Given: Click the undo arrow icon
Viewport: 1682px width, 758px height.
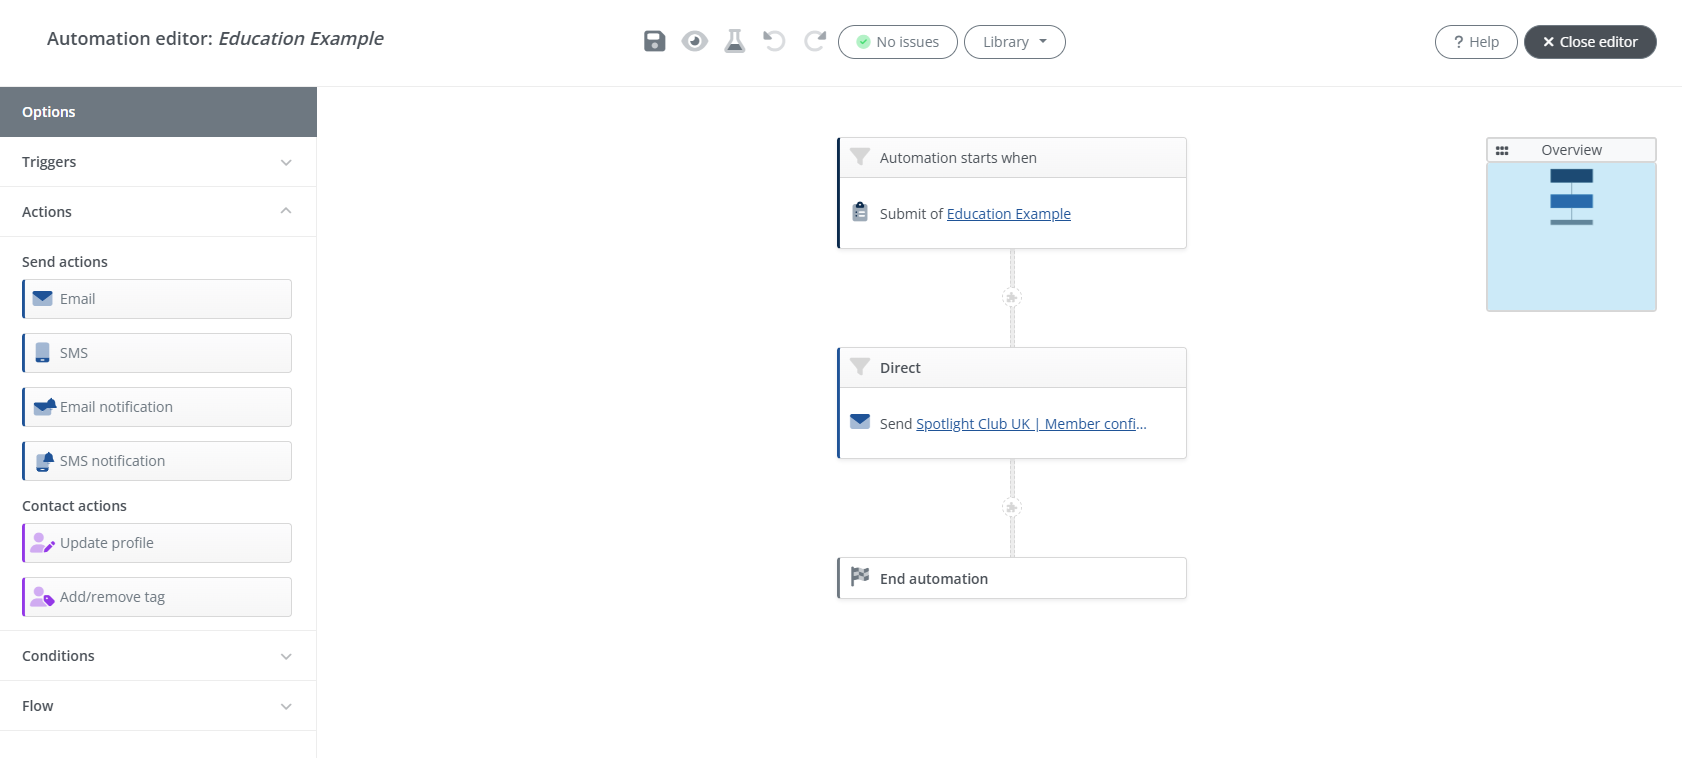Looking at the screenshot, I should click(x=774, y=41).
